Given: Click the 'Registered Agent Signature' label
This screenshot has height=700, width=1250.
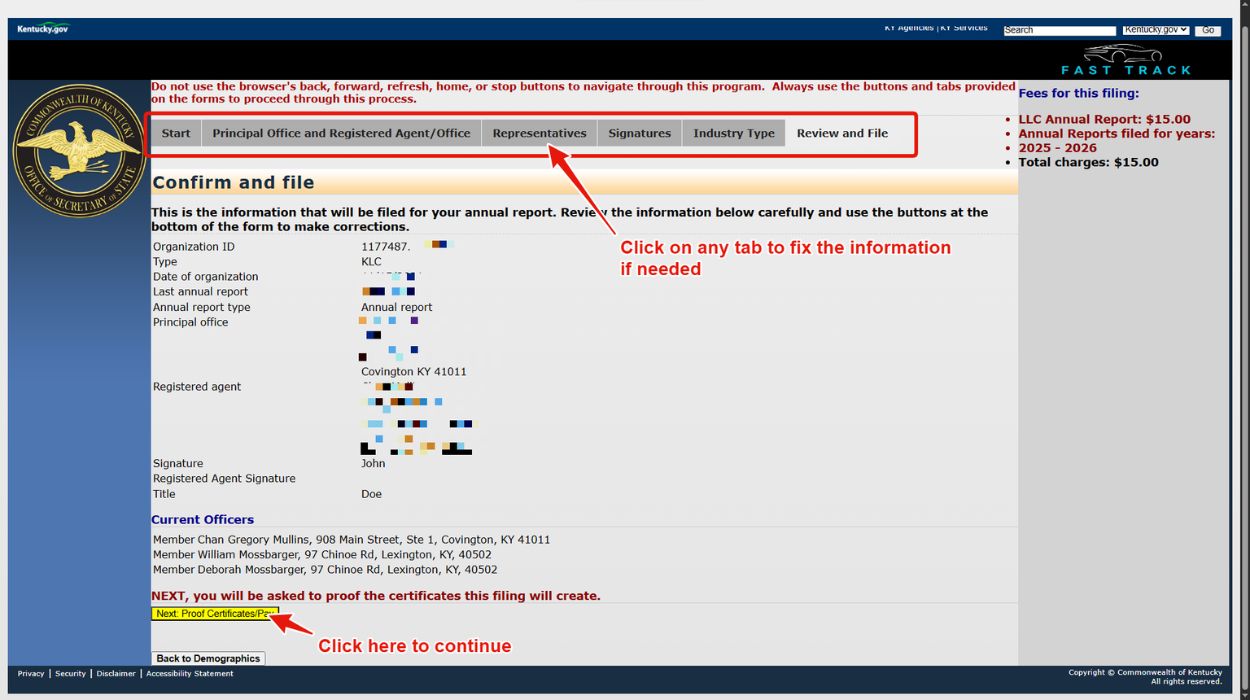Looking at the screenshot, I should [224, 478].
